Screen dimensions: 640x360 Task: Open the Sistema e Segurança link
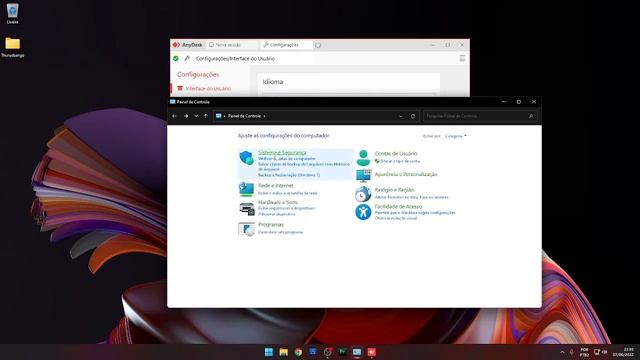click(282, 153)
